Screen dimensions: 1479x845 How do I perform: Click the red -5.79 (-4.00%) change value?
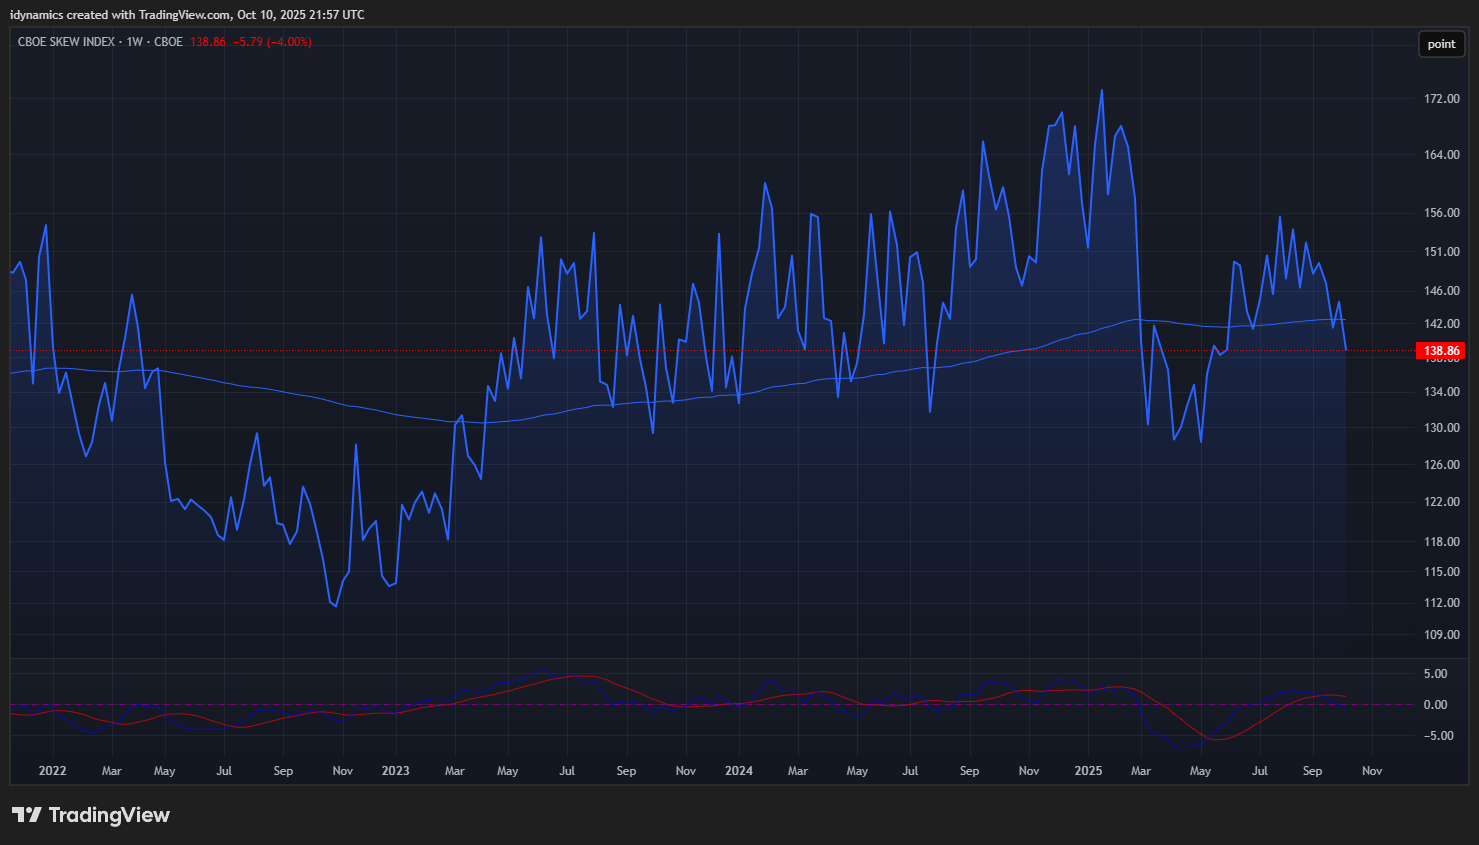[272, 42]
